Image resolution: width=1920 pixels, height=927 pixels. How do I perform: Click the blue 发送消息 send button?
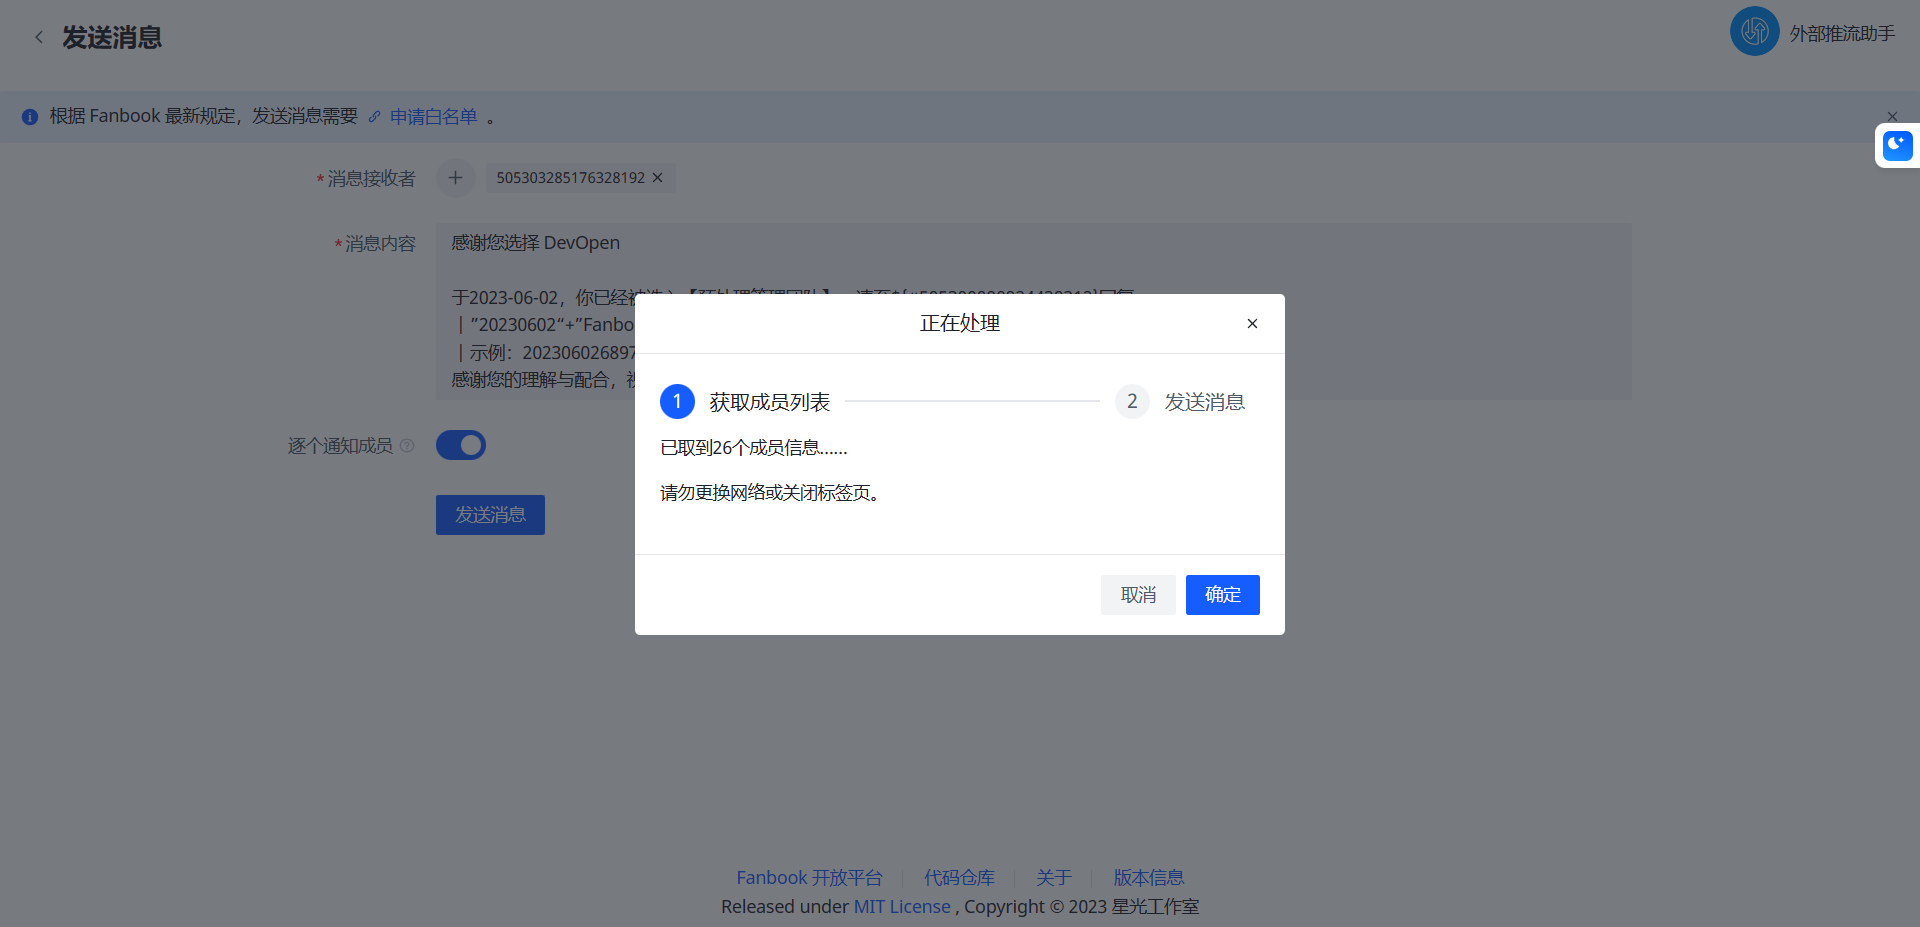pyautogui.click(x=490, y=514)
